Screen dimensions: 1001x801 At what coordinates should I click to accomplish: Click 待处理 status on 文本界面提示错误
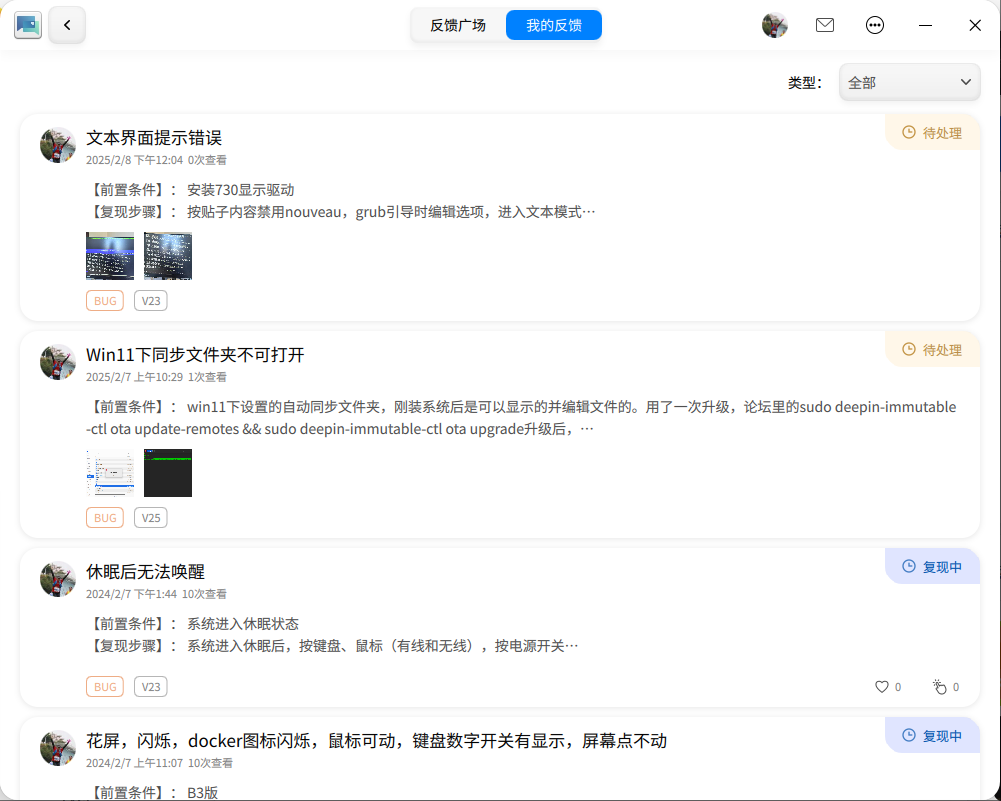[x=933, y=133]
